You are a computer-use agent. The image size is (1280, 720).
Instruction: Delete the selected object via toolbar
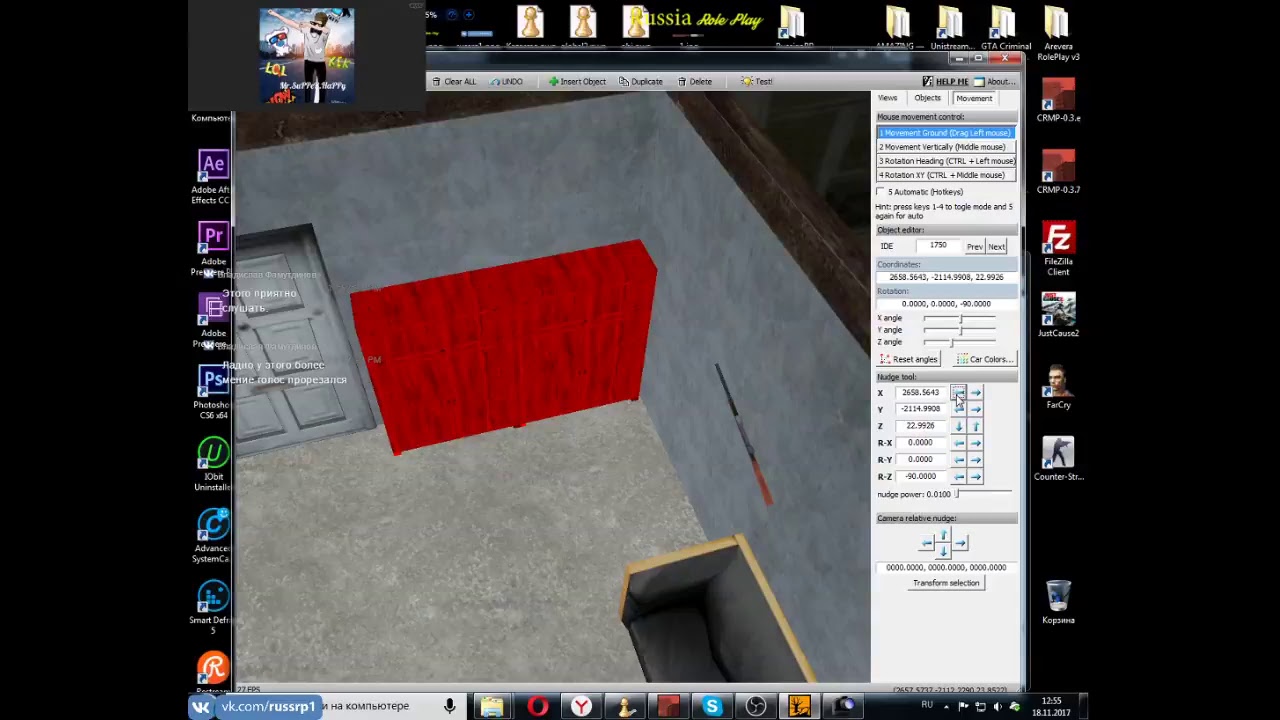pos(695,81)
